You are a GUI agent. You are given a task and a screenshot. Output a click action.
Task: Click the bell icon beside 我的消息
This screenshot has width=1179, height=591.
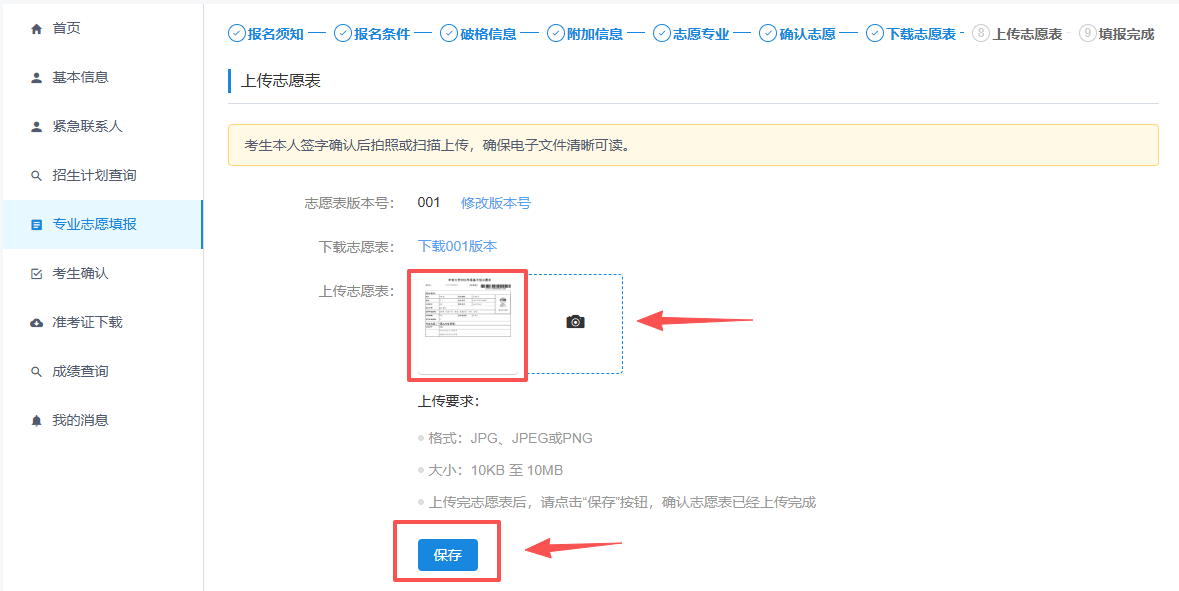point(37,421)
